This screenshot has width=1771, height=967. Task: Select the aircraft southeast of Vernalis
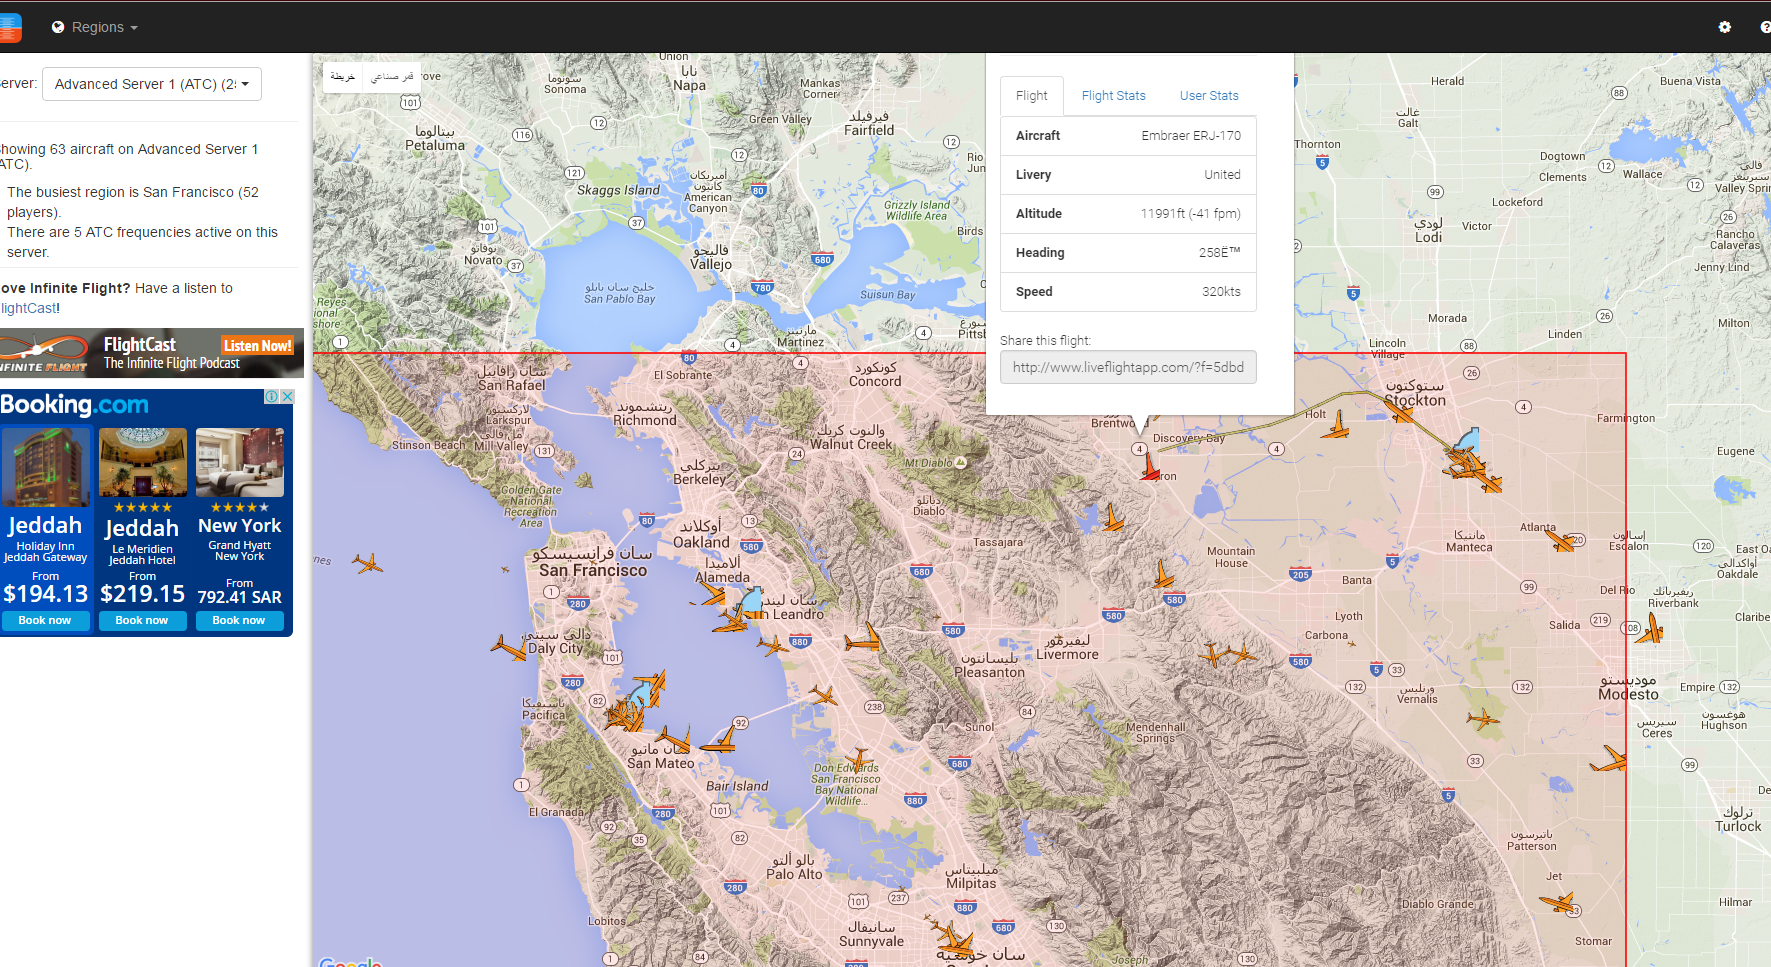pos(1483,718)
